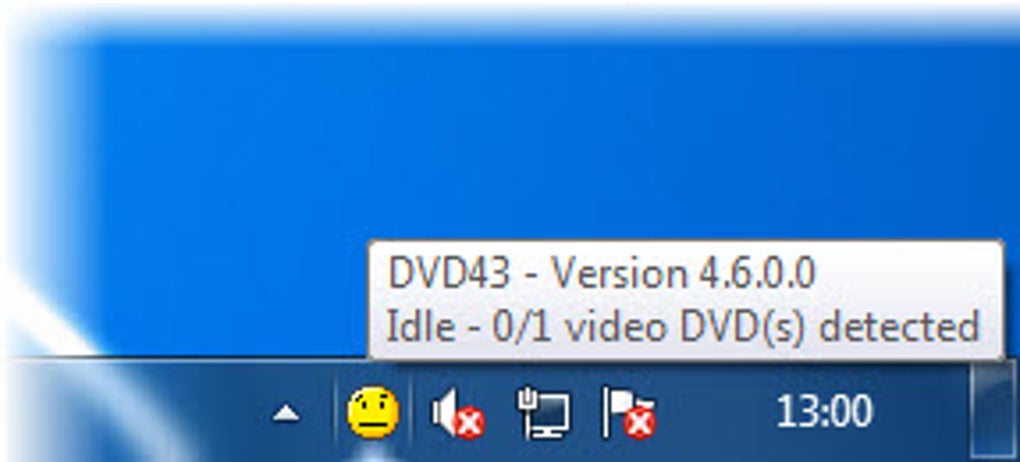
Task: Click the white light streak on wallpaper
Action: [x=39, y=306]
